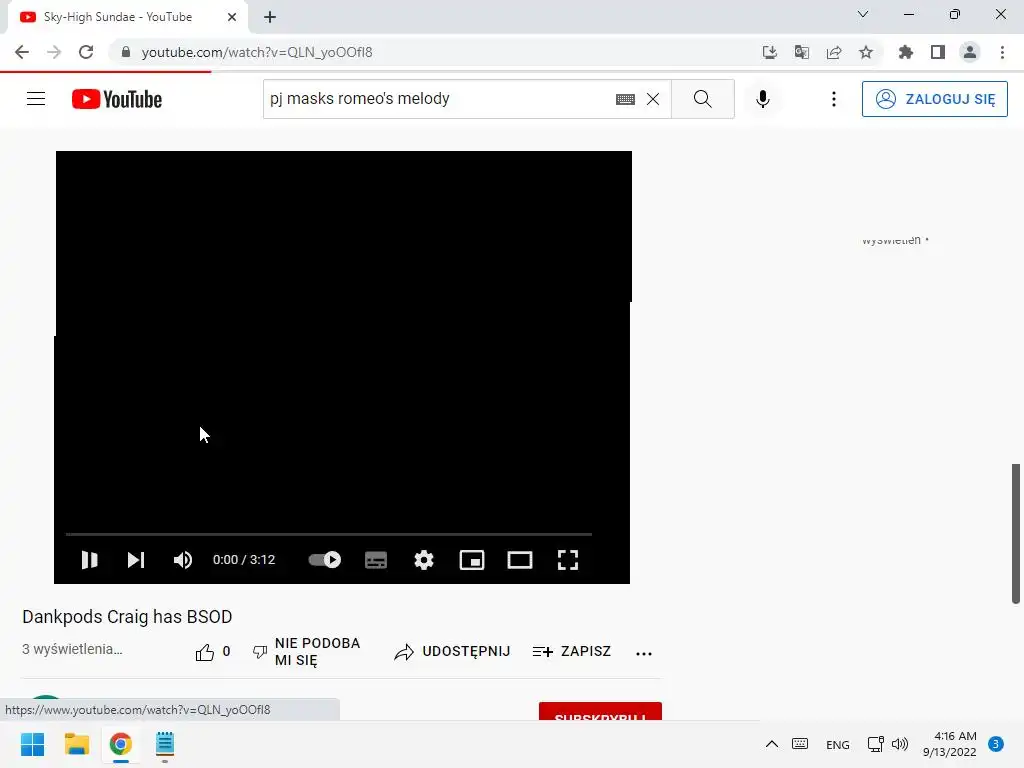Screen dimensions: 1024x768
Task: Mute the video volume
Action: (x=183, y=560)
